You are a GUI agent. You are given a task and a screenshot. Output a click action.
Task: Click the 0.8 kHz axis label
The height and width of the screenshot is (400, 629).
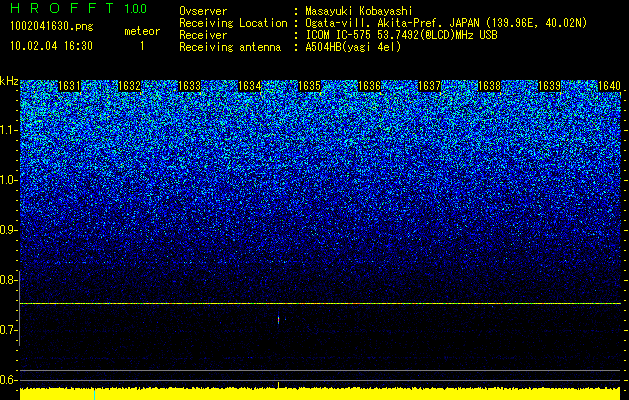(x=8, y=280)
